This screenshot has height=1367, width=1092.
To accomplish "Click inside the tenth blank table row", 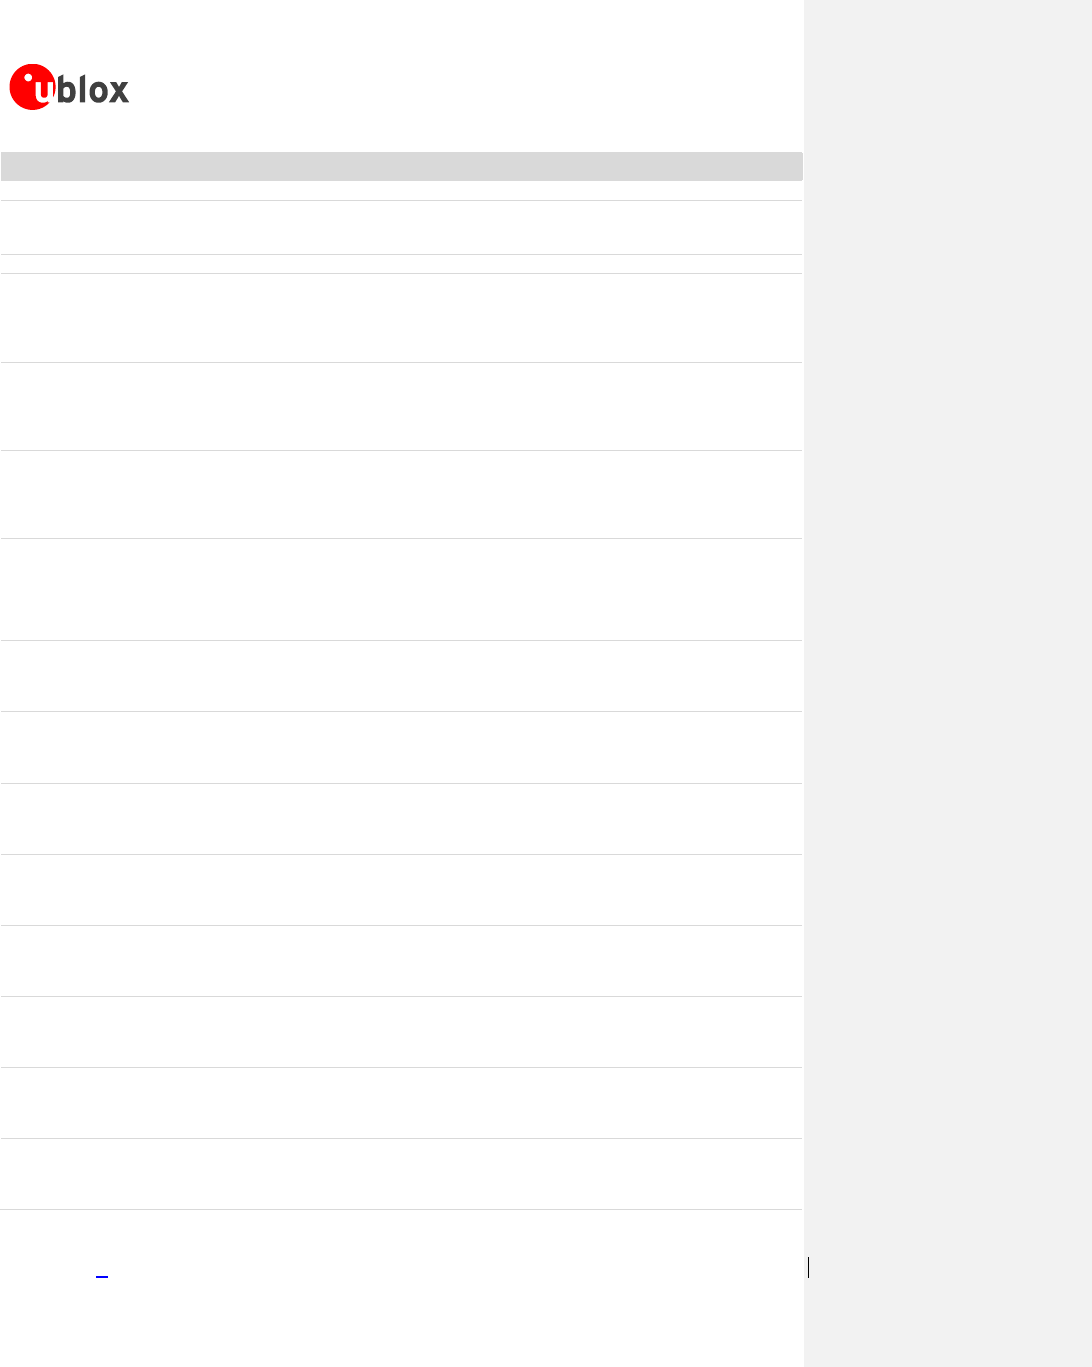I will [401, 819].
